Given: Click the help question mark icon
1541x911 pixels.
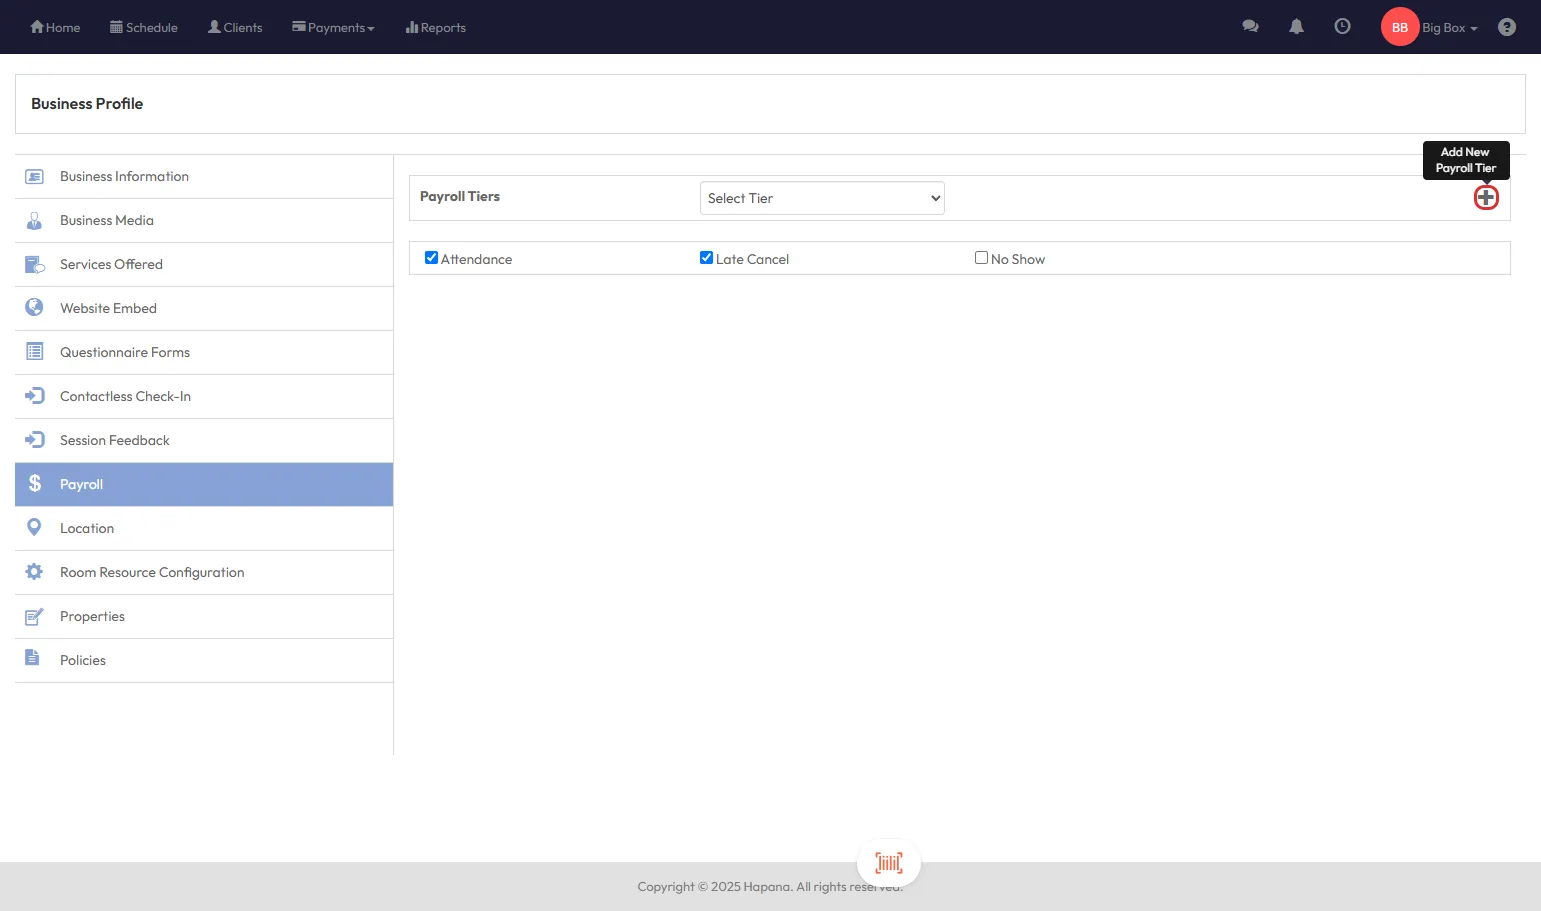Looking at the screenshot, I should point(1506,27).
